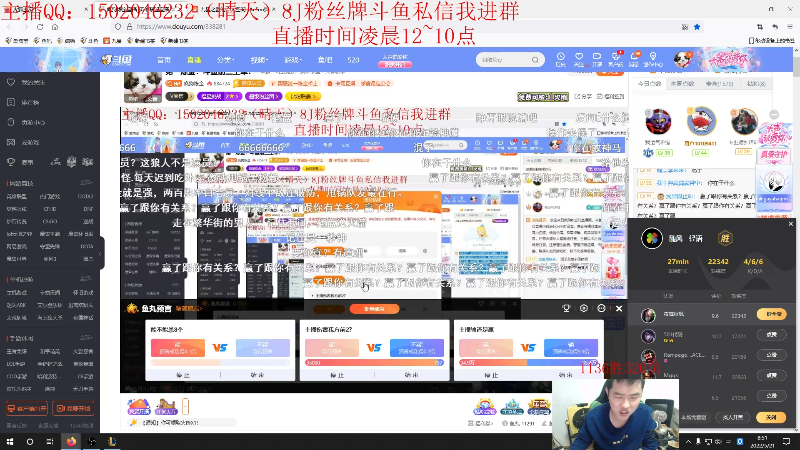The image size is (800, 450).
Task: Select the second ranking tab in chat panel
Action: coord(682,83)
